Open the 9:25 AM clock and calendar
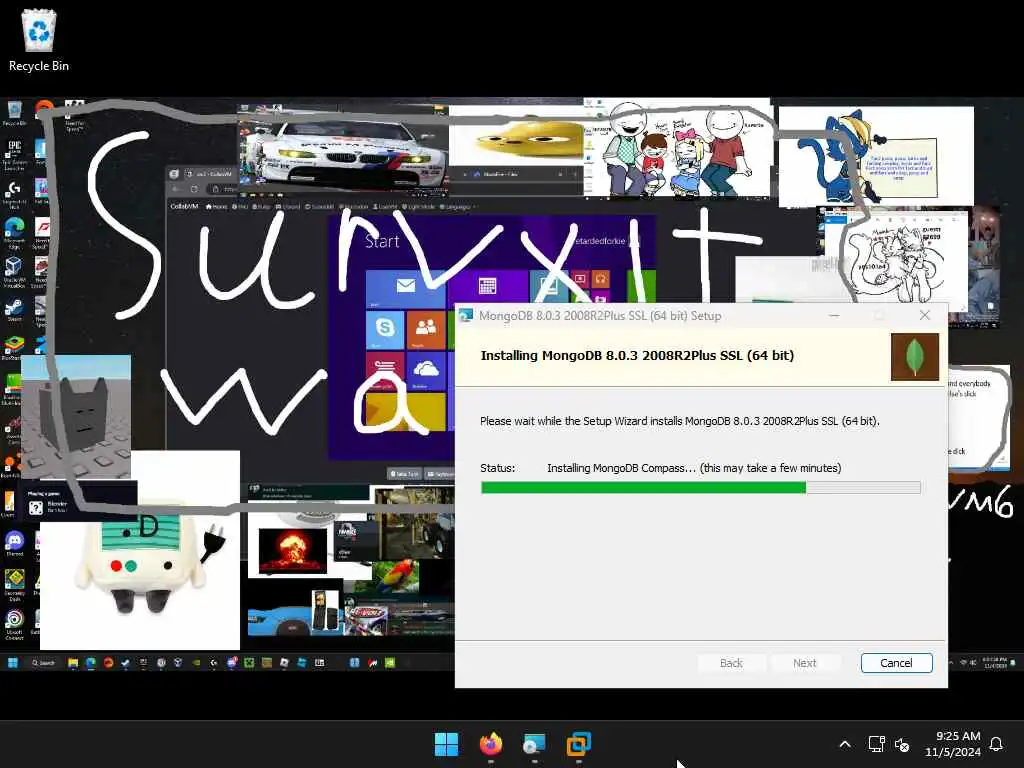 click(953, 744)
